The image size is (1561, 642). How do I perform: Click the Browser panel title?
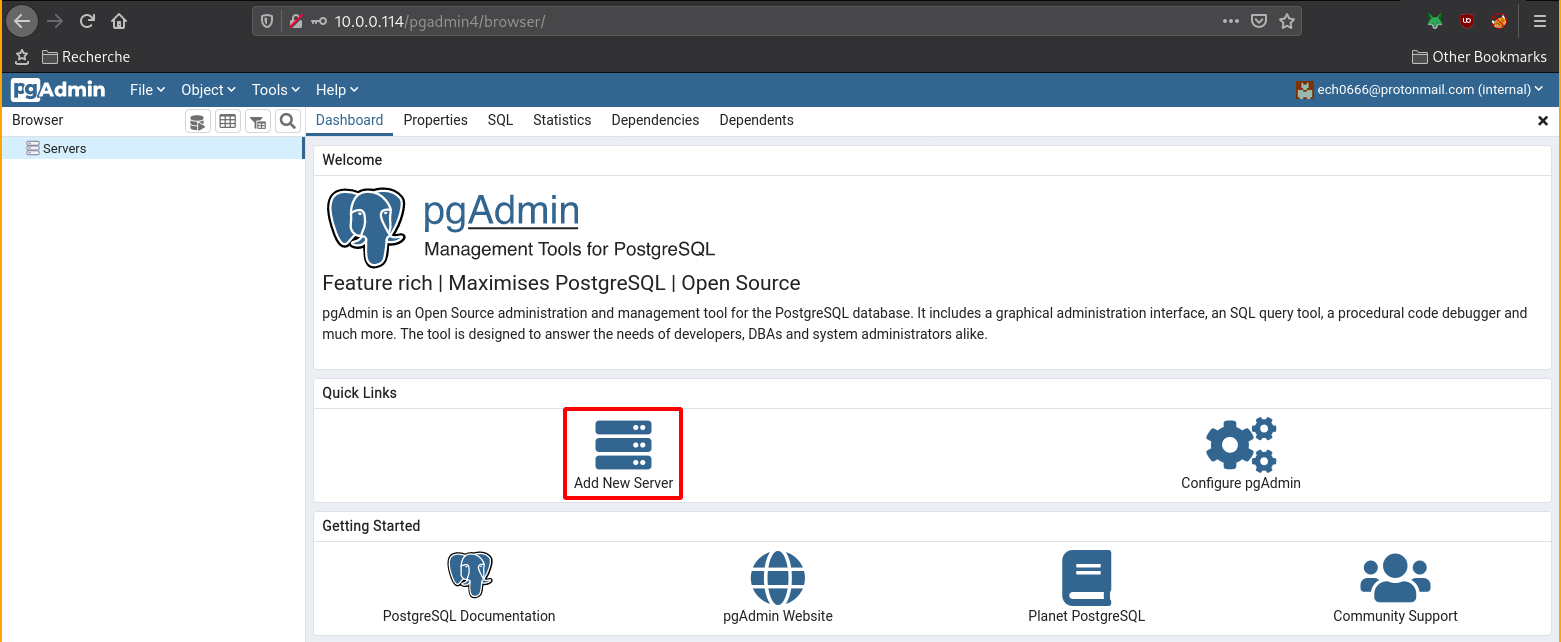pos(38,120)
